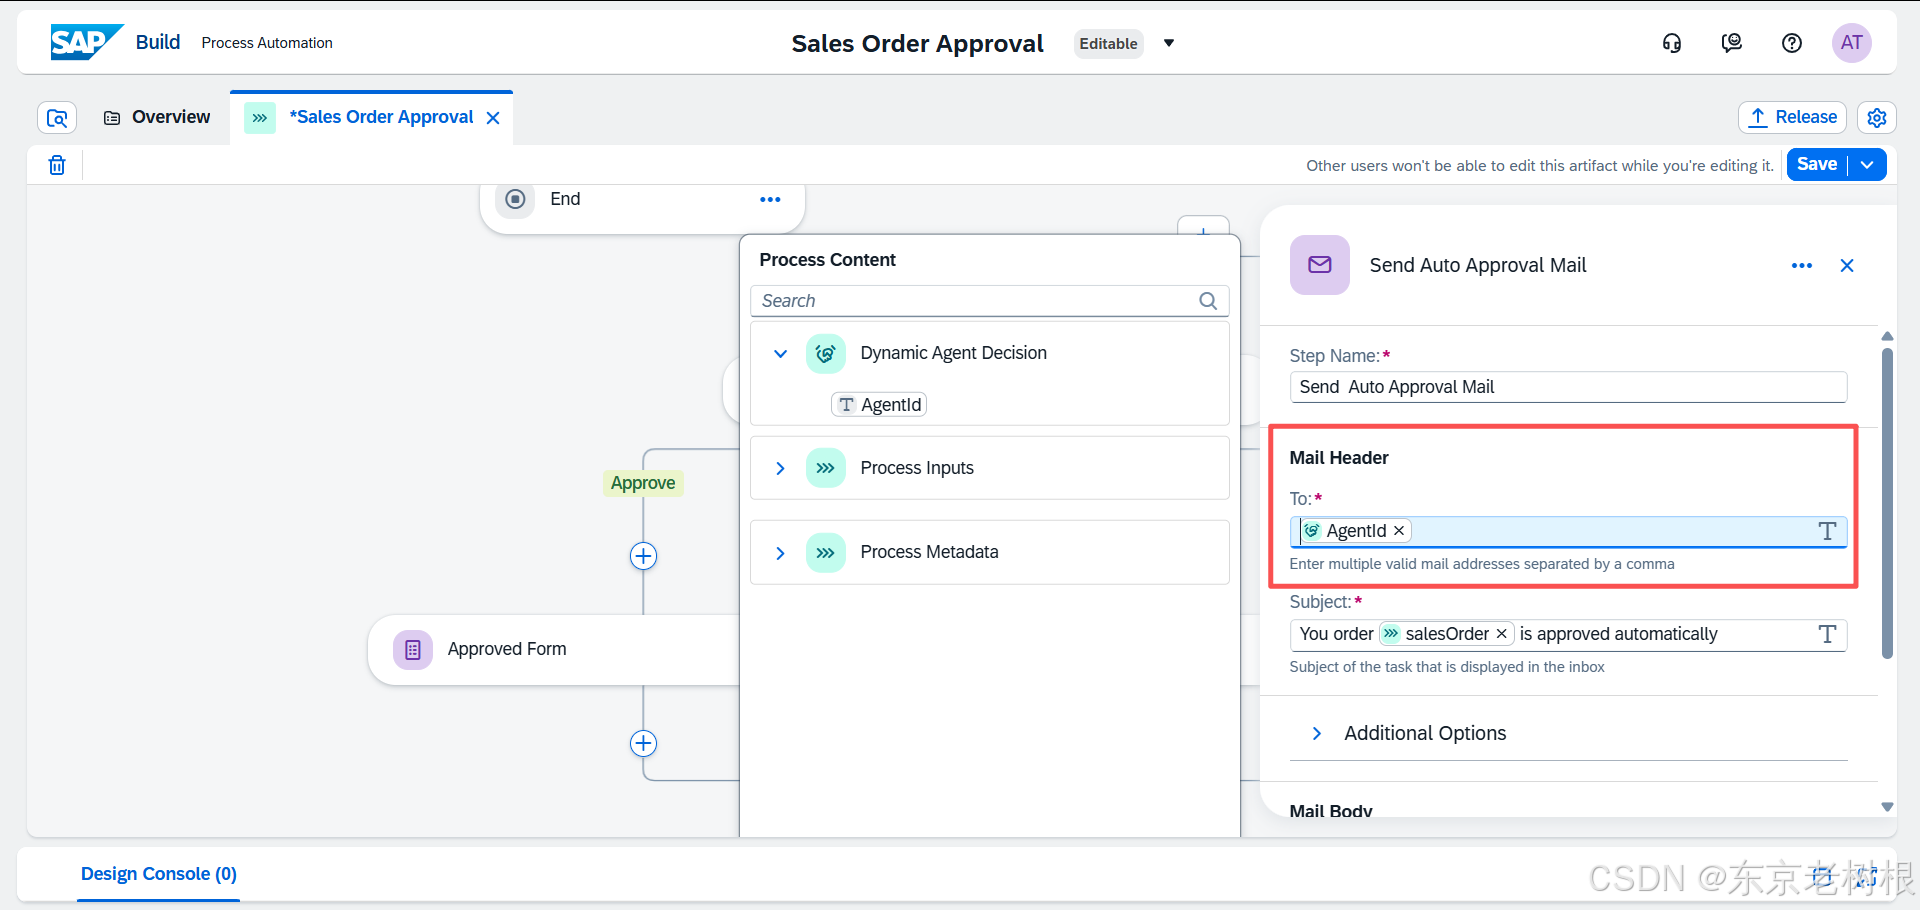The height and width of the screenshot is (910, 1920).
Task: Click the Dynamic Agent Decision icon
Action: pos(826,353)
